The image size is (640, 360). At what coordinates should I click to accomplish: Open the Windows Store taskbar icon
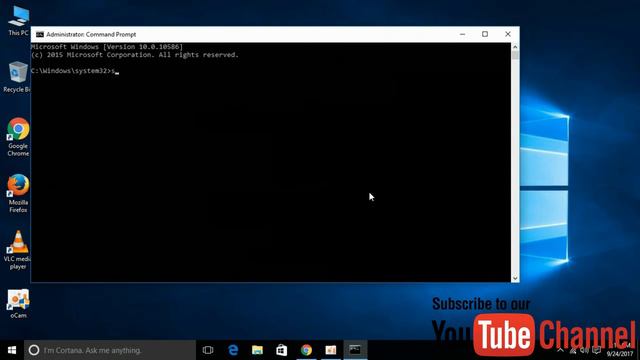[x=282, y=350]
